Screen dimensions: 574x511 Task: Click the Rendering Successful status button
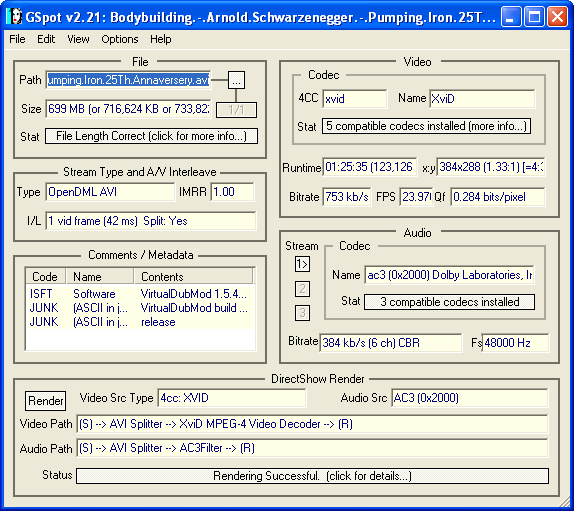312,476
